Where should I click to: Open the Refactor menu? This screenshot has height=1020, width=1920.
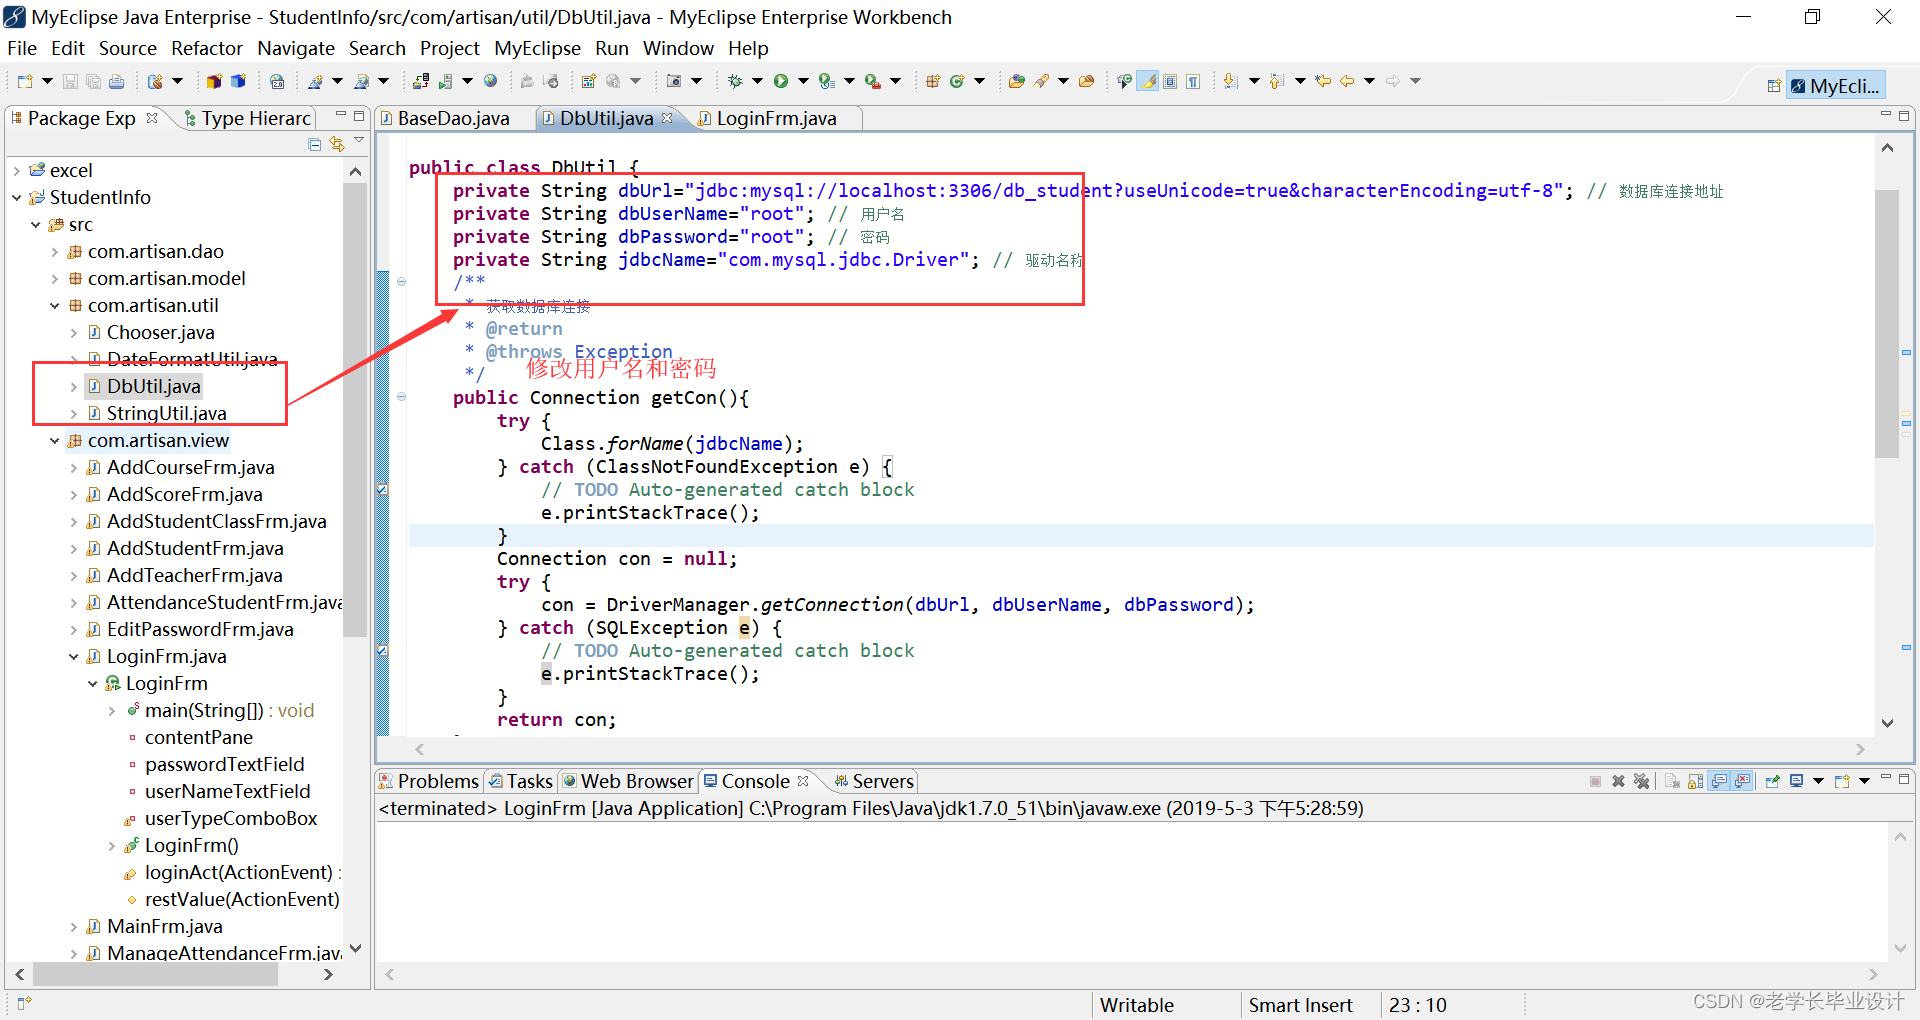tap(206, 48)
